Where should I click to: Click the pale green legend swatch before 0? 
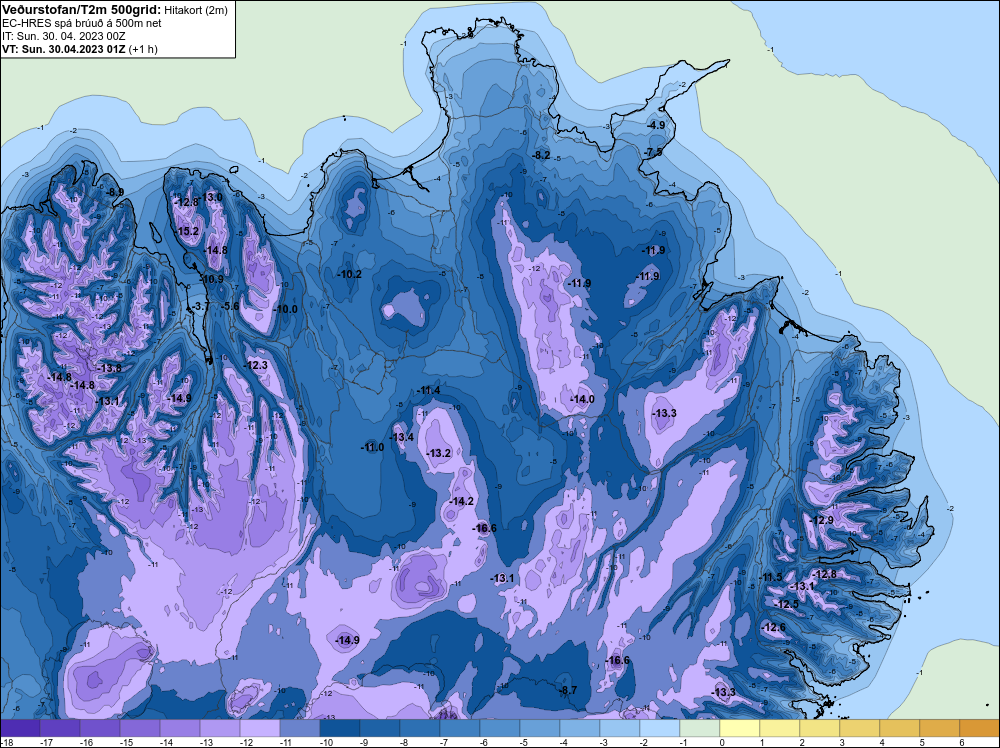700,728
